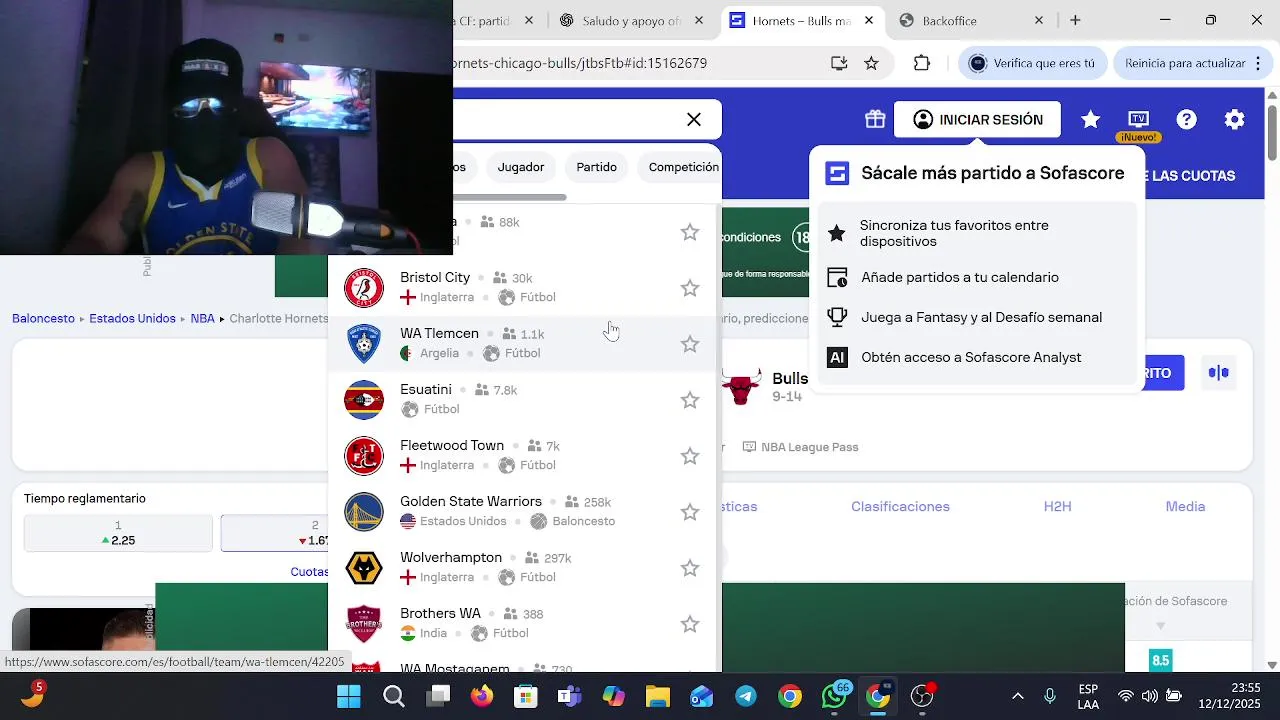The width and height of the screenshot is (1280, 720).
Task: Select the Partido search filter
Action: [x=596, y=167]
